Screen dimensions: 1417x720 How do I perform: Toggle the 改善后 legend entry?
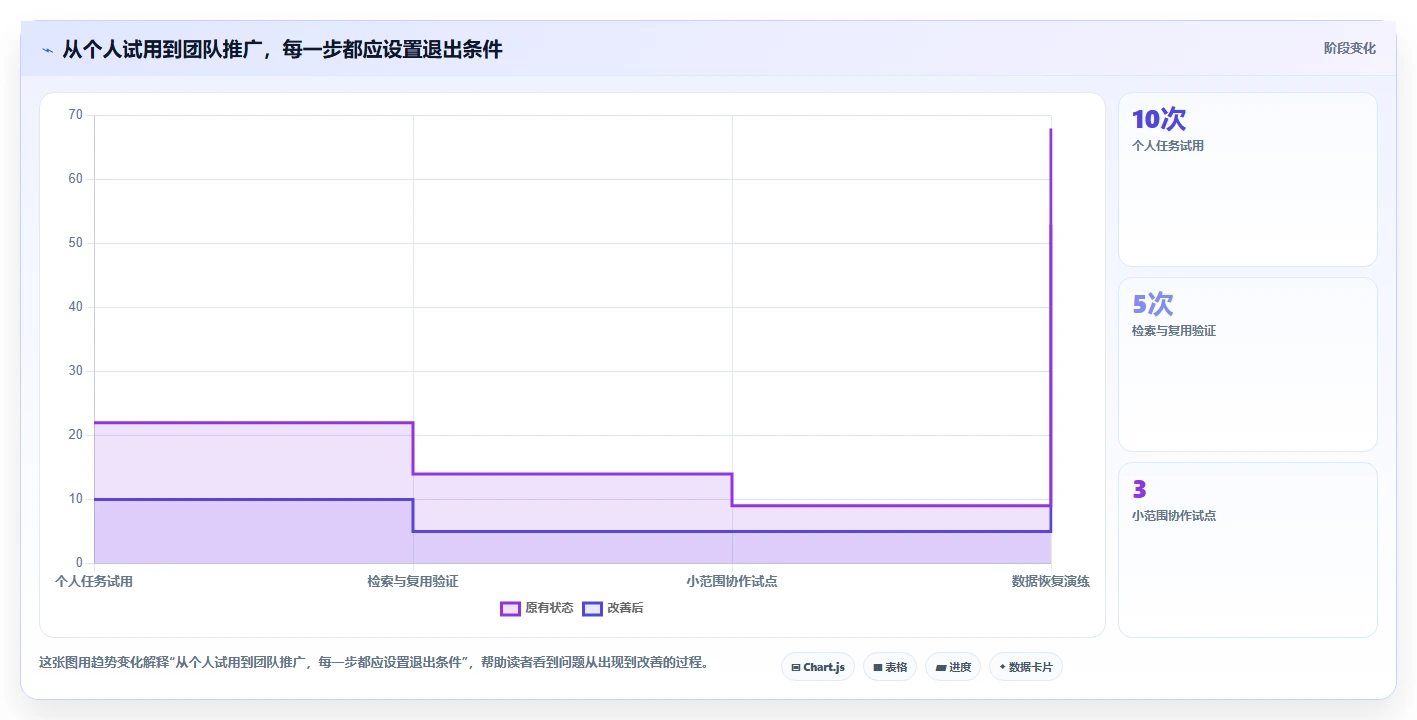coord(613,608)
